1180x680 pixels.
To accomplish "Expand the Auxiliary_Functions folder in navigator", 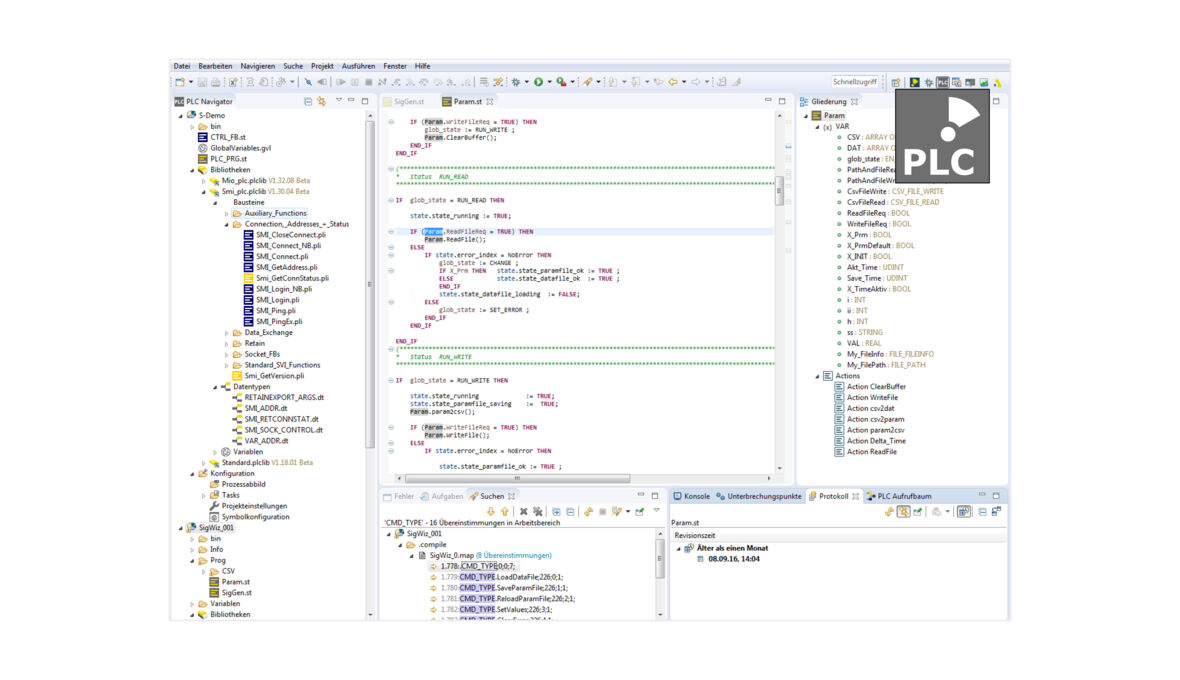I will click(x=227, y=213).
